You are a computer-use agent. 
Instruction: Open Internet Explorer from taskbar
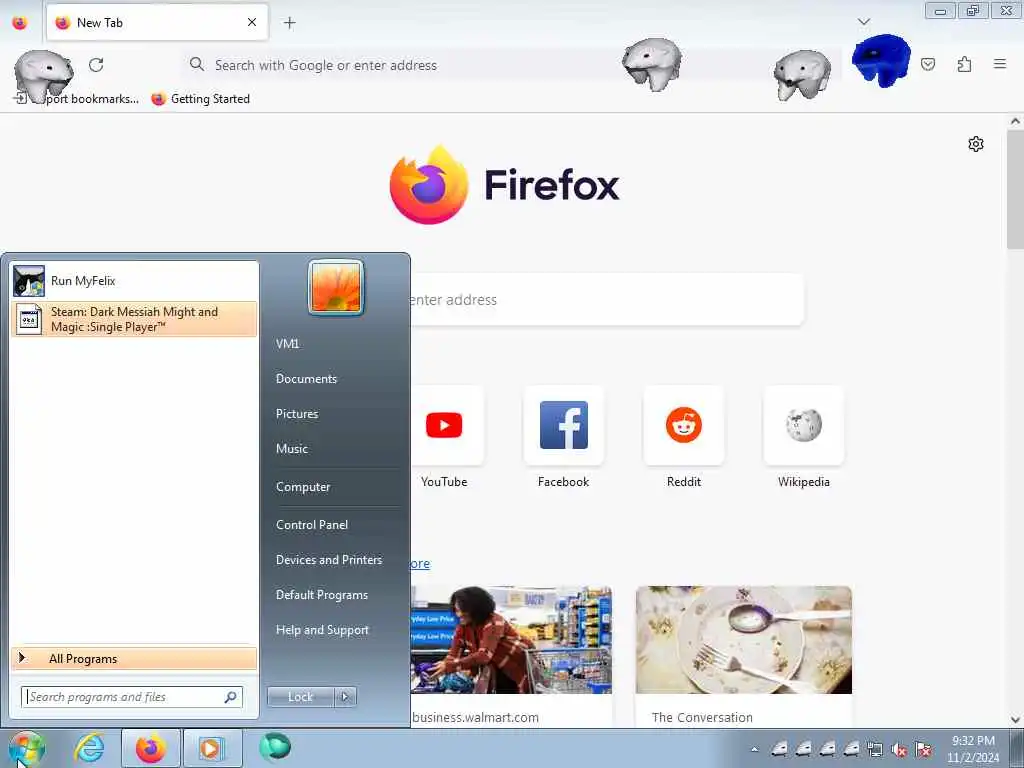pyautogui.click(x=89, y=748)
